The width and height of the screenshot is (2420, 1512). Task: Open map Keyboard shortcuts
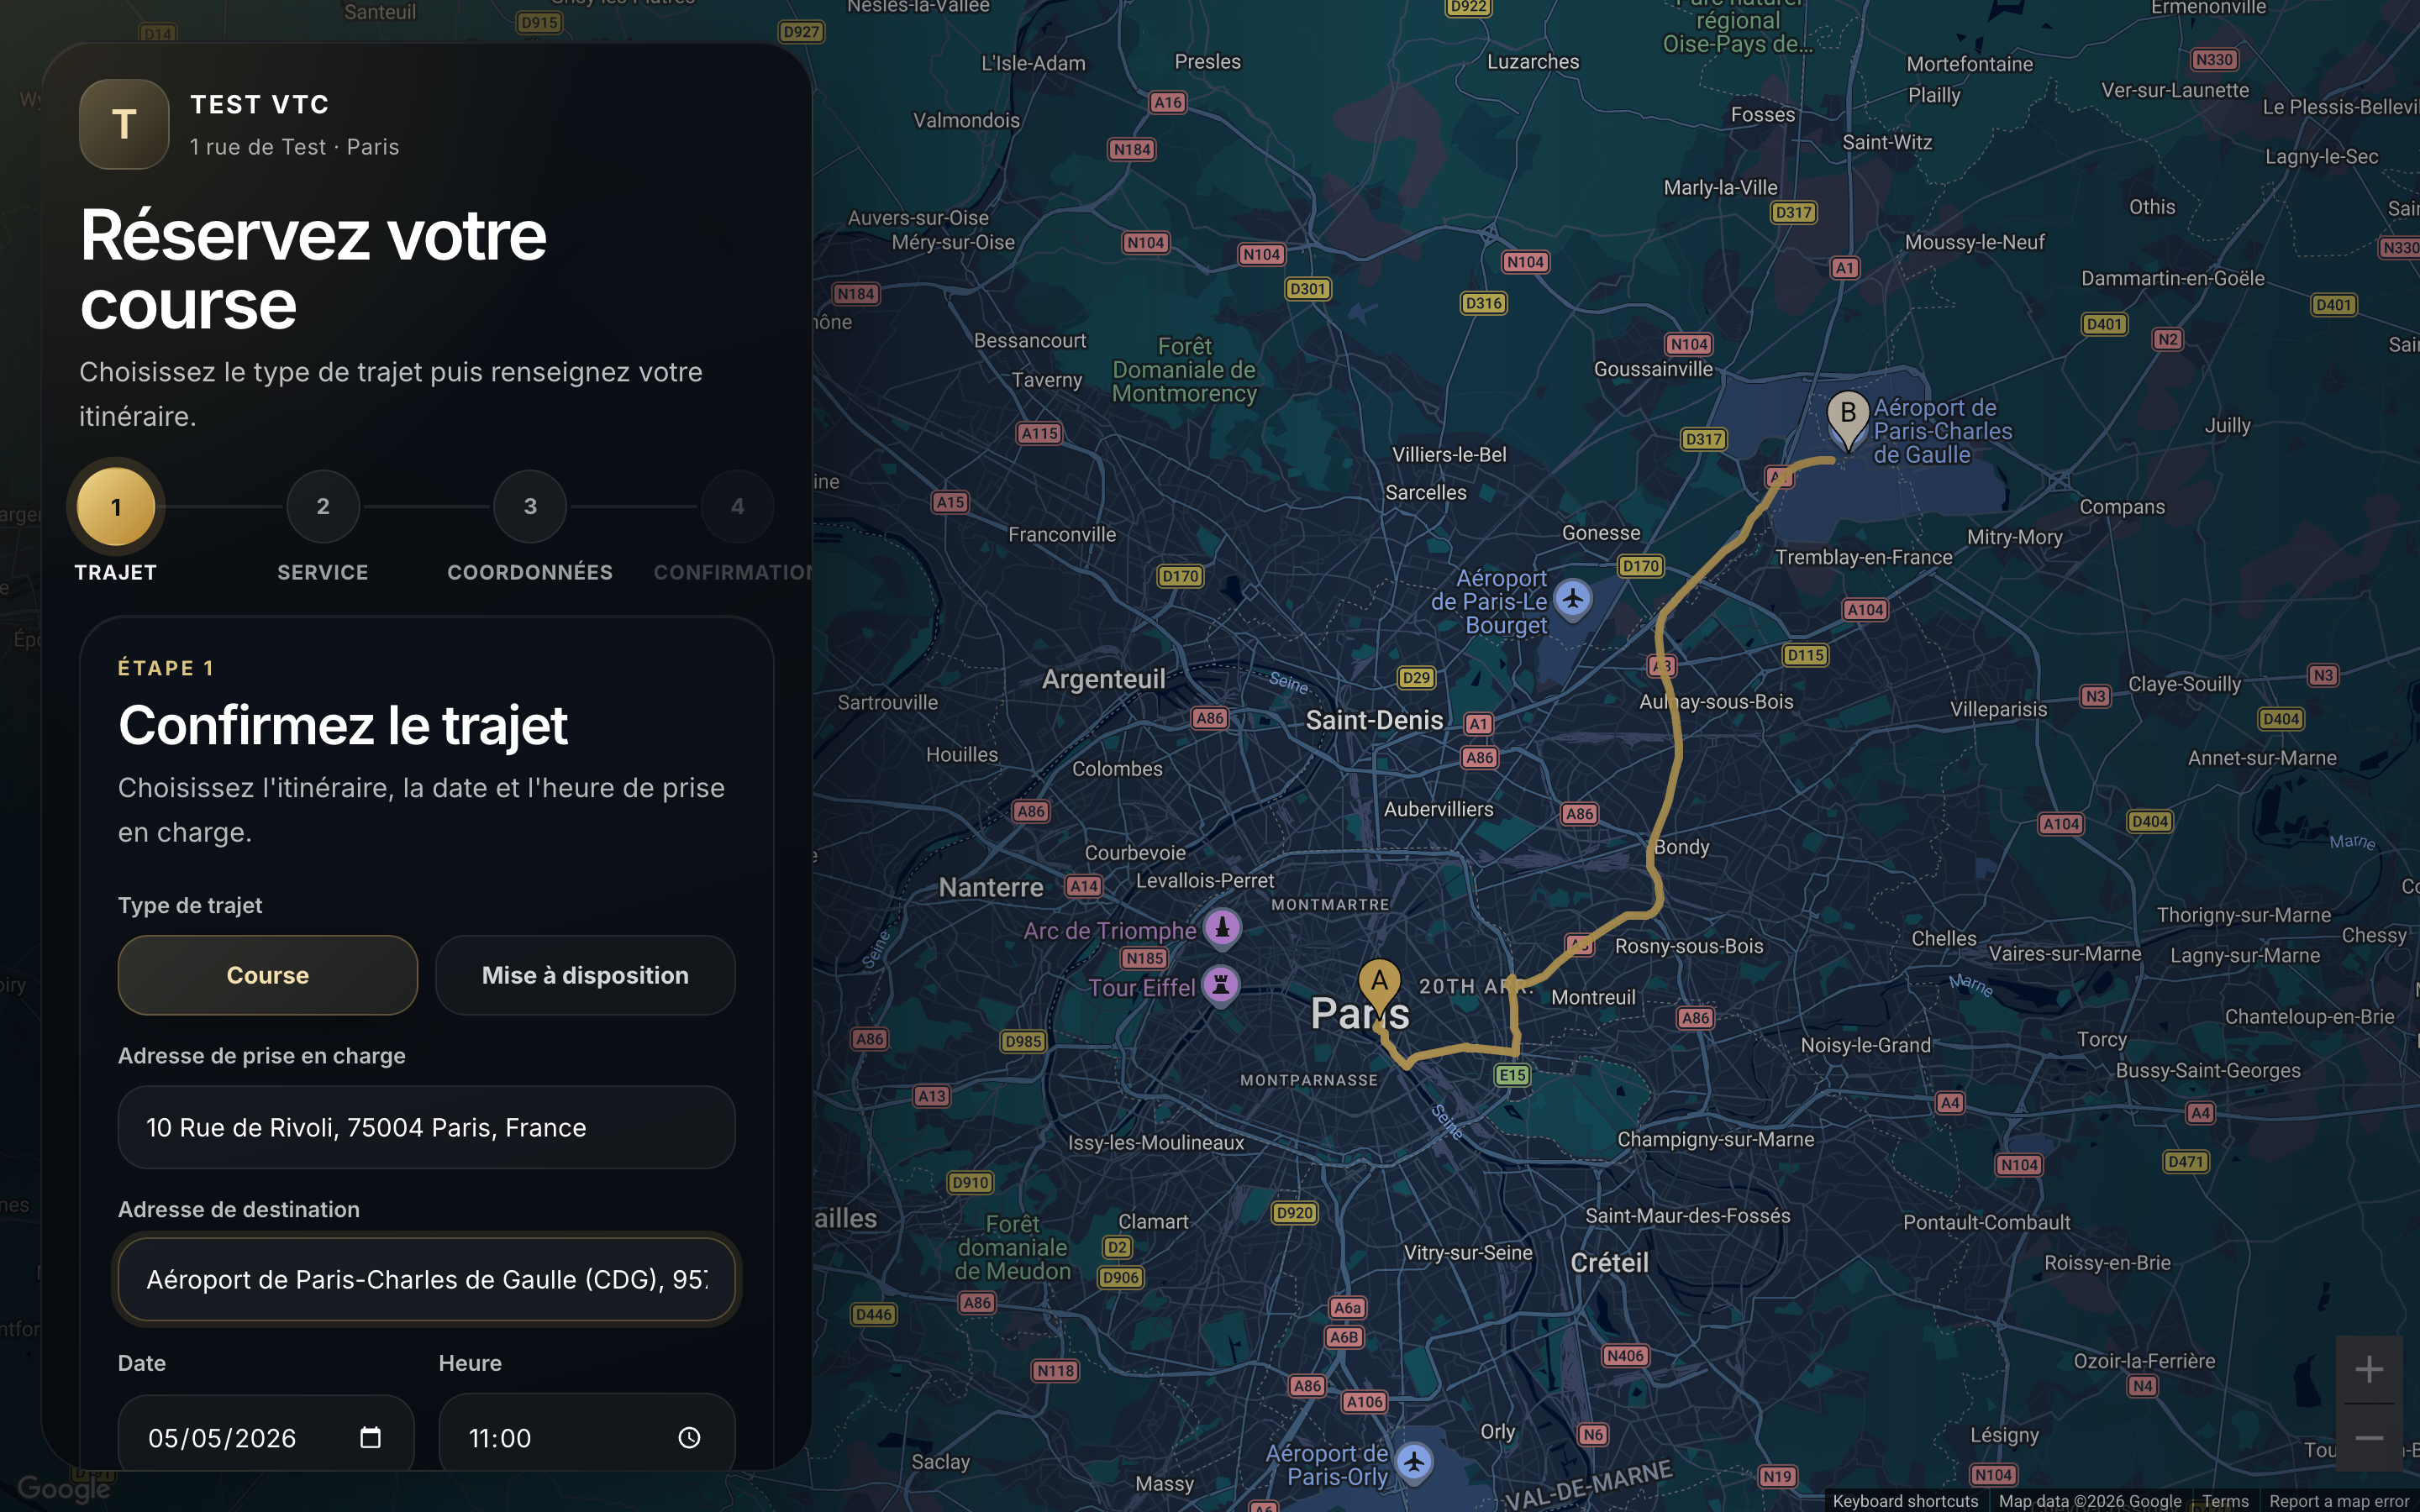click(x=1905, y=1501)
